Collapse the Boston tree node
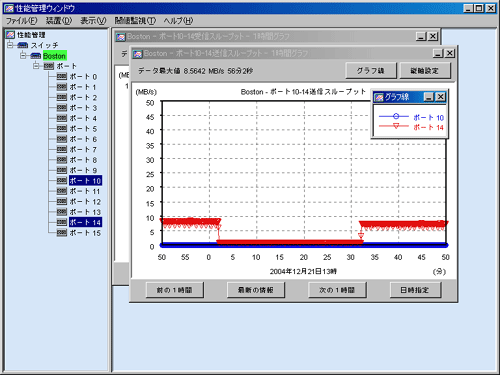This screenshot has width=500, height=375. 23,55
